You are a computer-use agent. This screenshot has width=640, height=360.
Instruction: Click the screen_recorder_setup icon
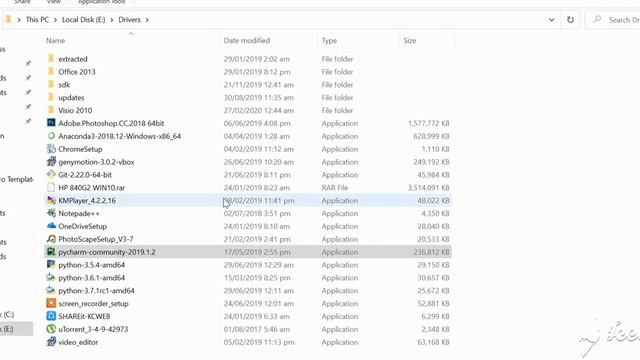[51, 303]
